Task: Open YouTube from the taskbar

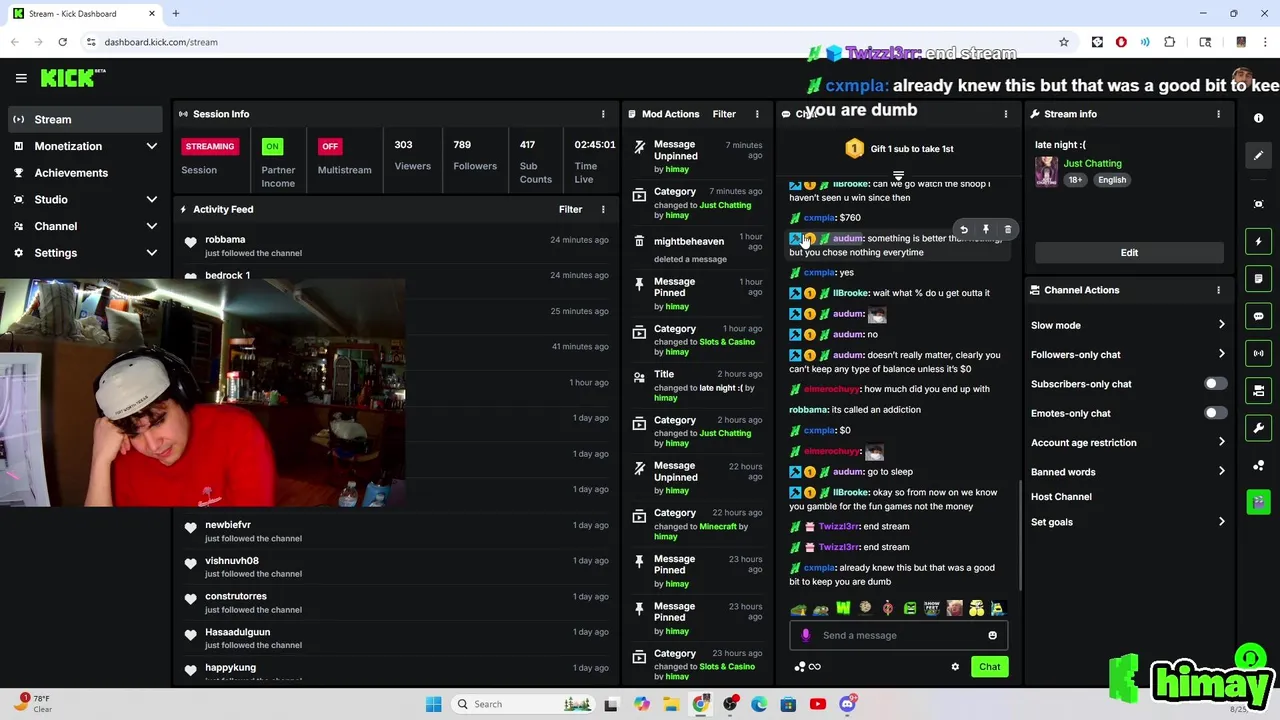Action: pyautogui.click(x=818, y=704)
